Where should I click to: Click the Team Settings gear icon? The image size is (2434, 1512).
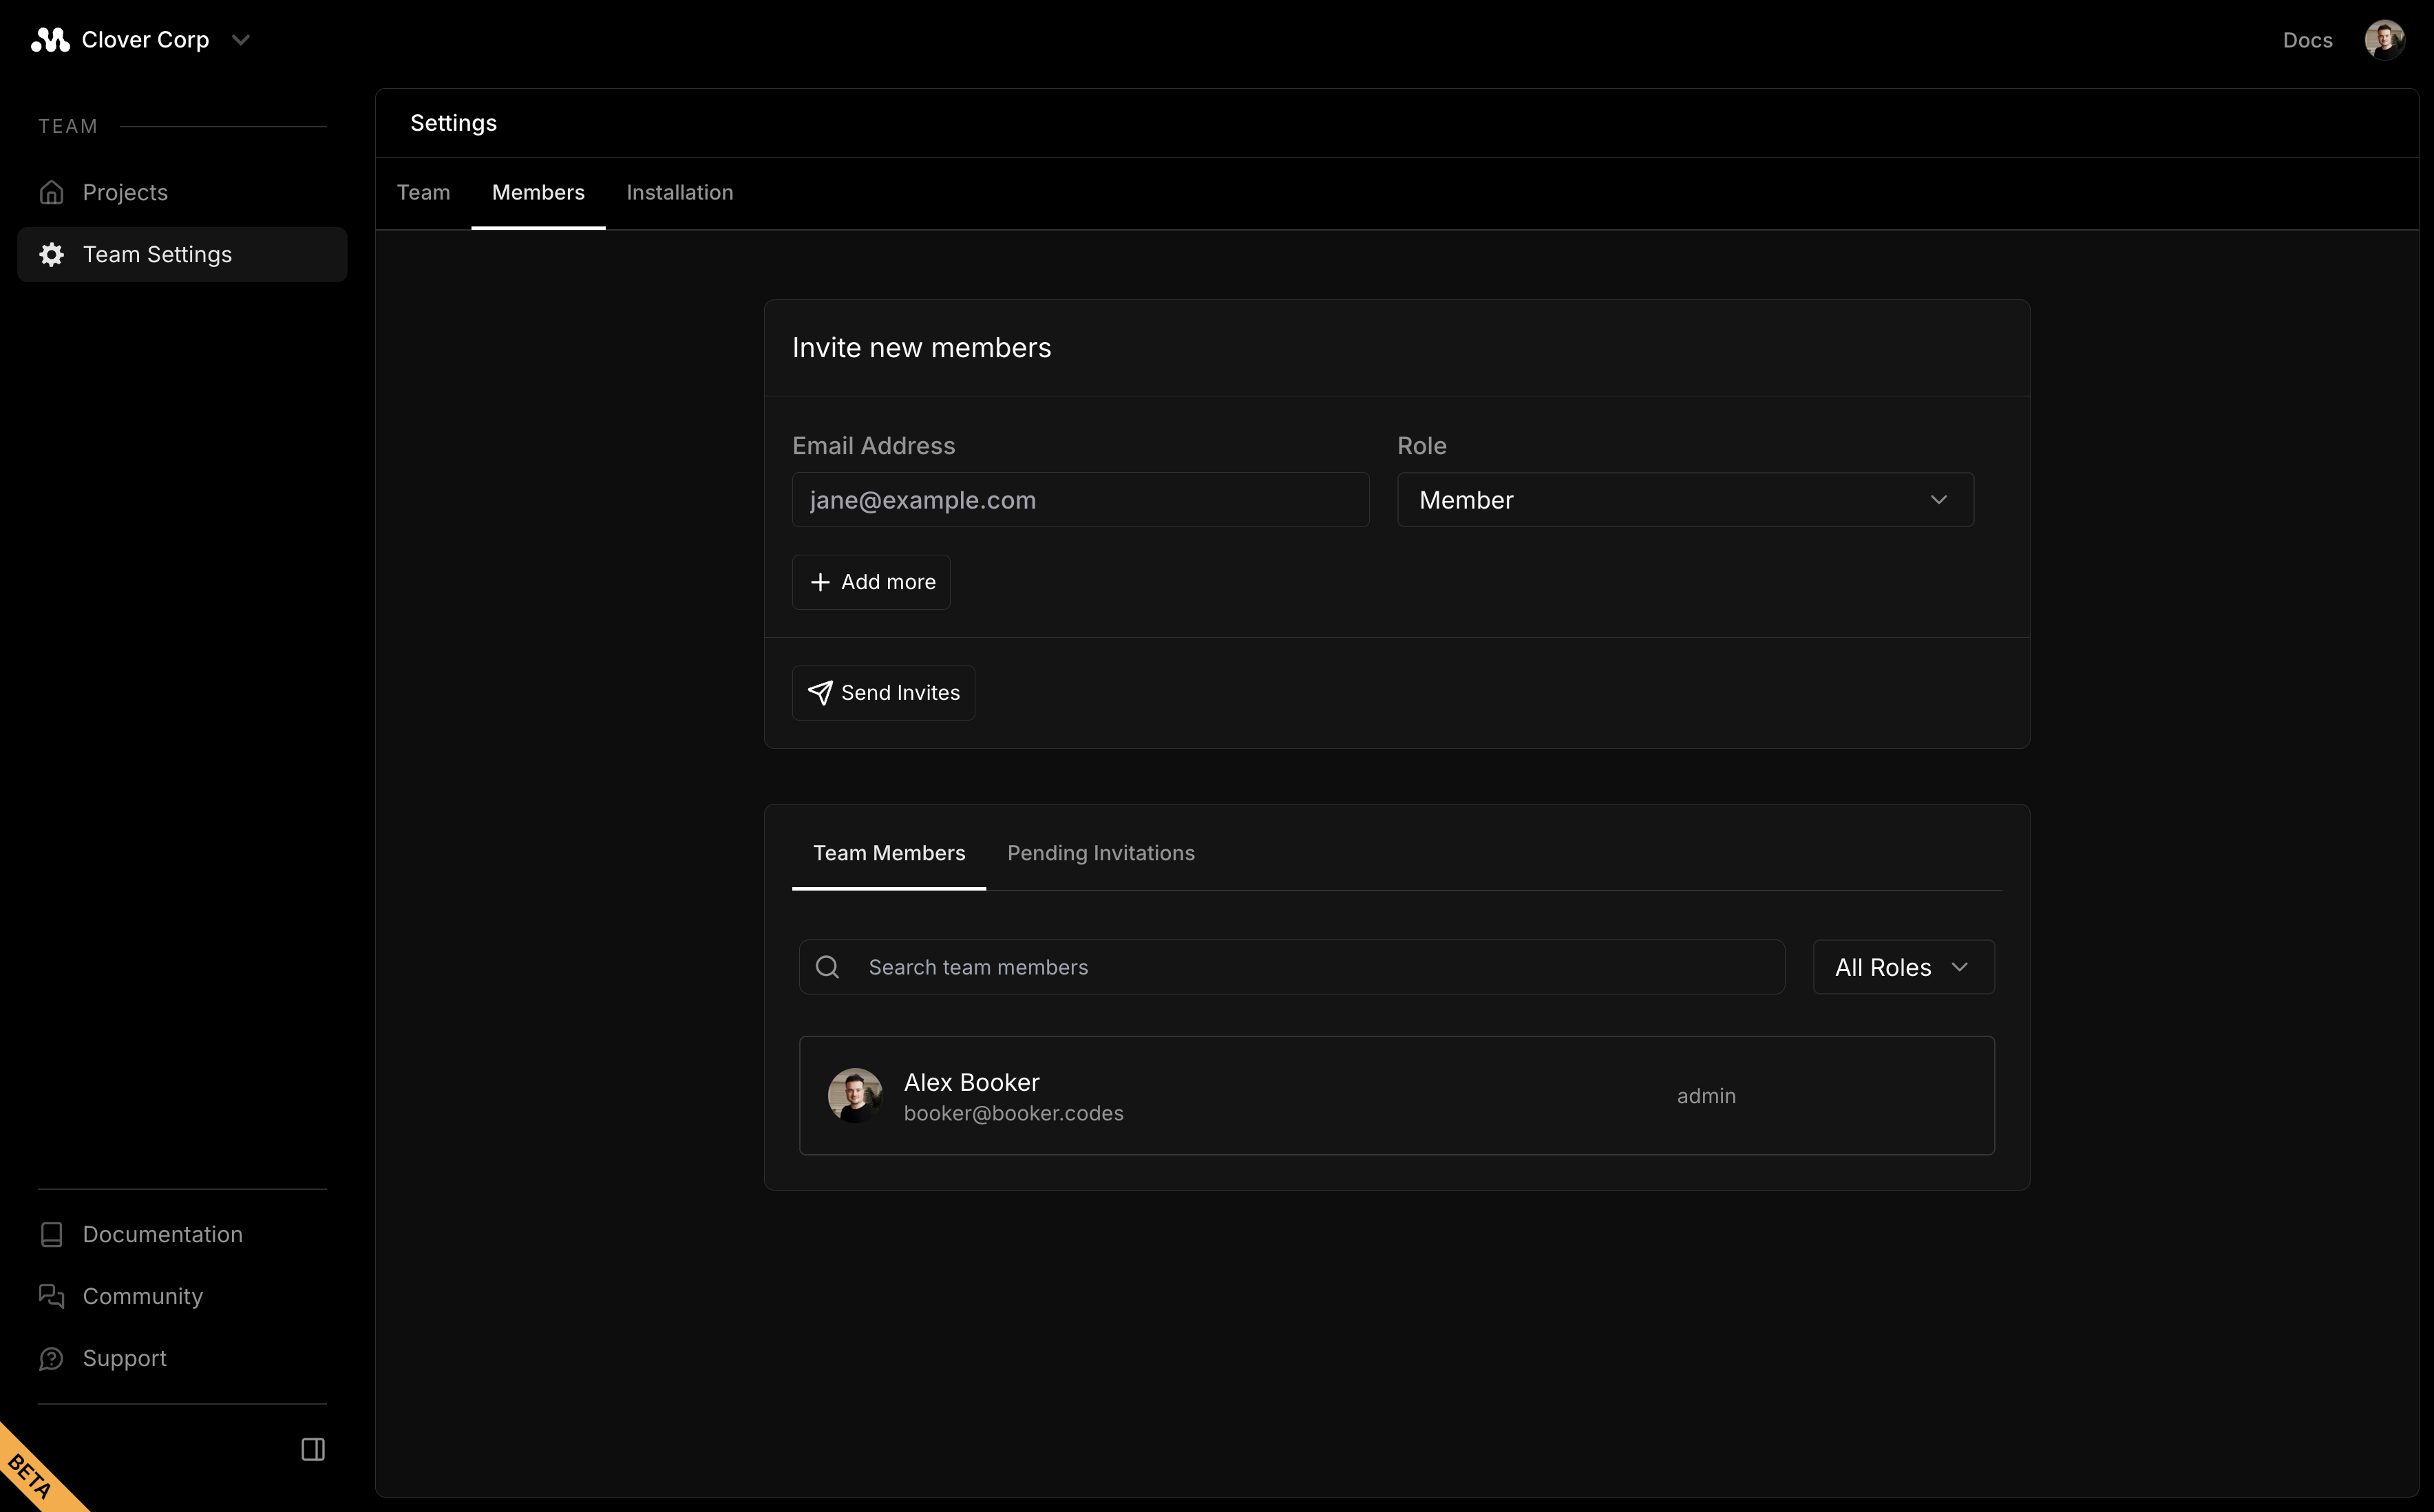pyautogui.click(x=52, y=254)
